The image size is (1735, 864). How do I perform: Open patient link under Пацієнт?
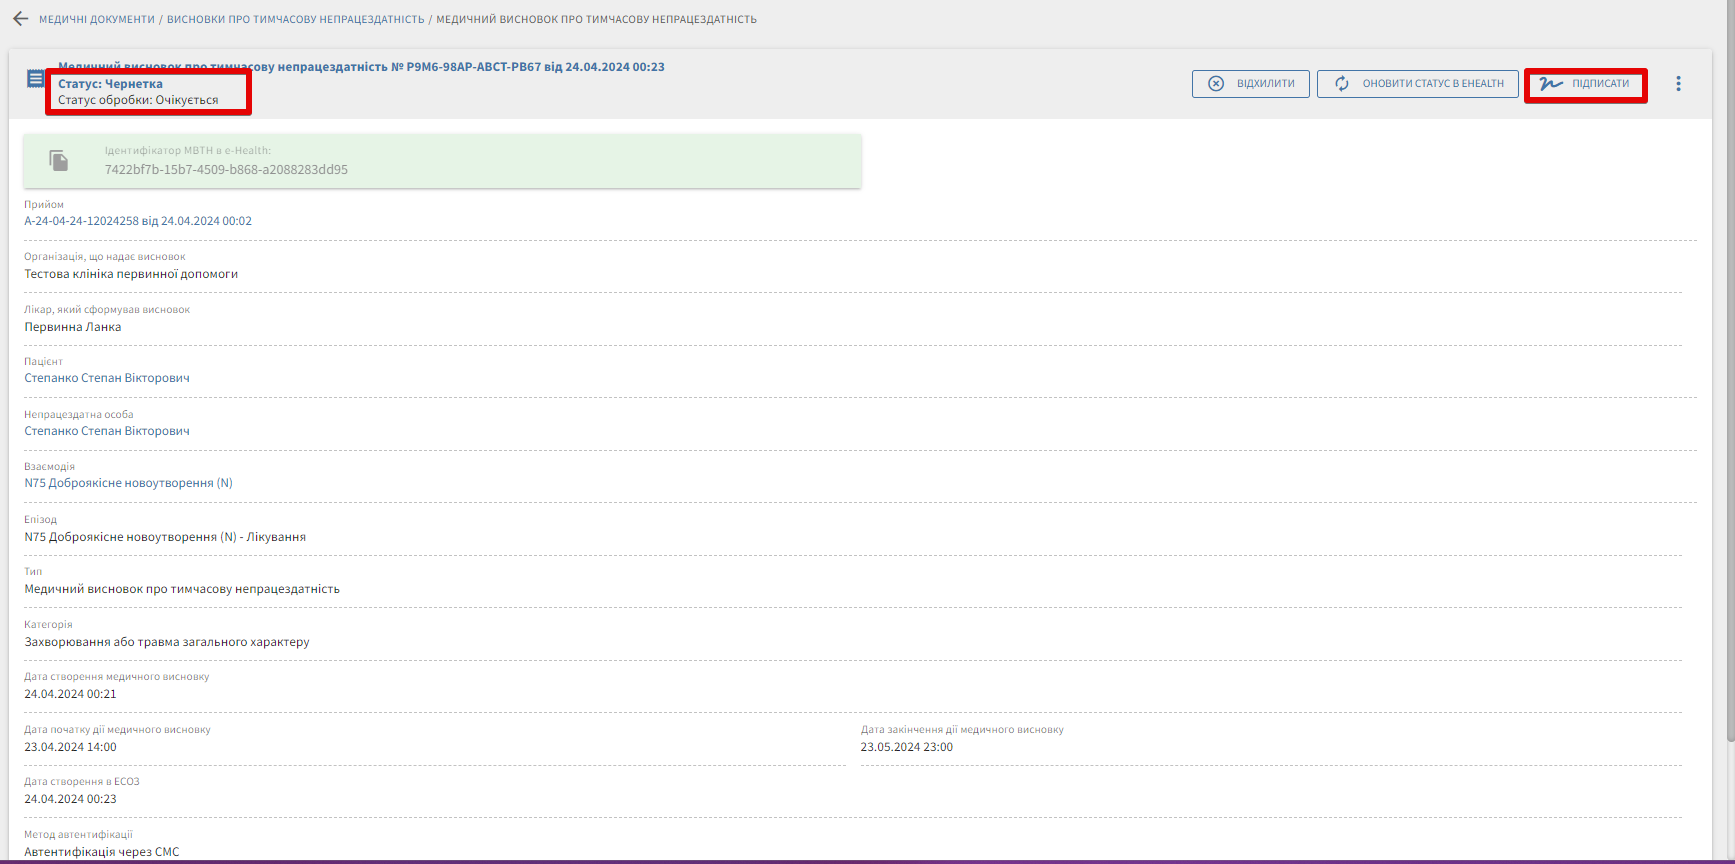(x=107, y=378)
